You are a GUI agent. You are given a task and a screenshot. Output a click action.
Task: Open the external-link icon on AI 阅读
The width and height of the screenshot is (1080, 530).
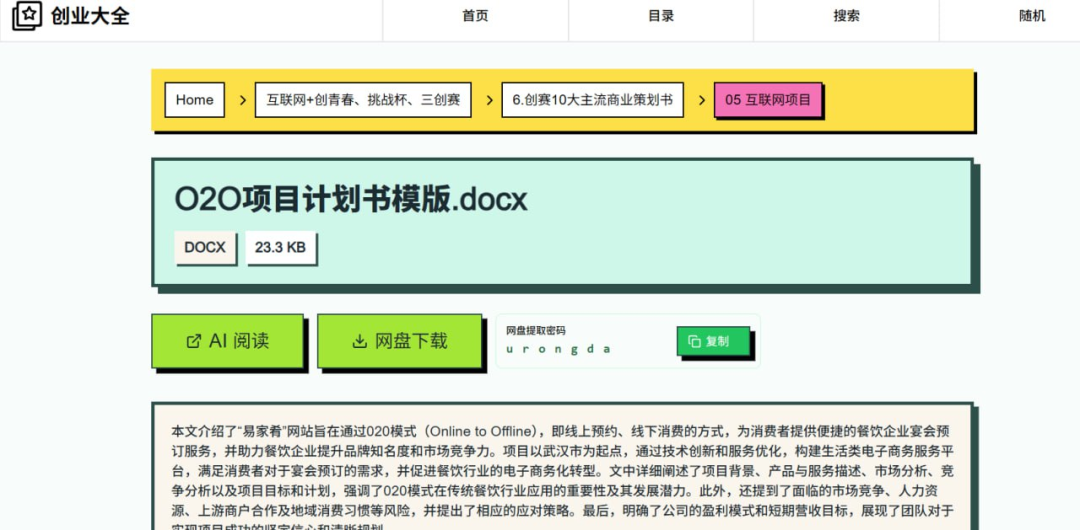(194, 341)
